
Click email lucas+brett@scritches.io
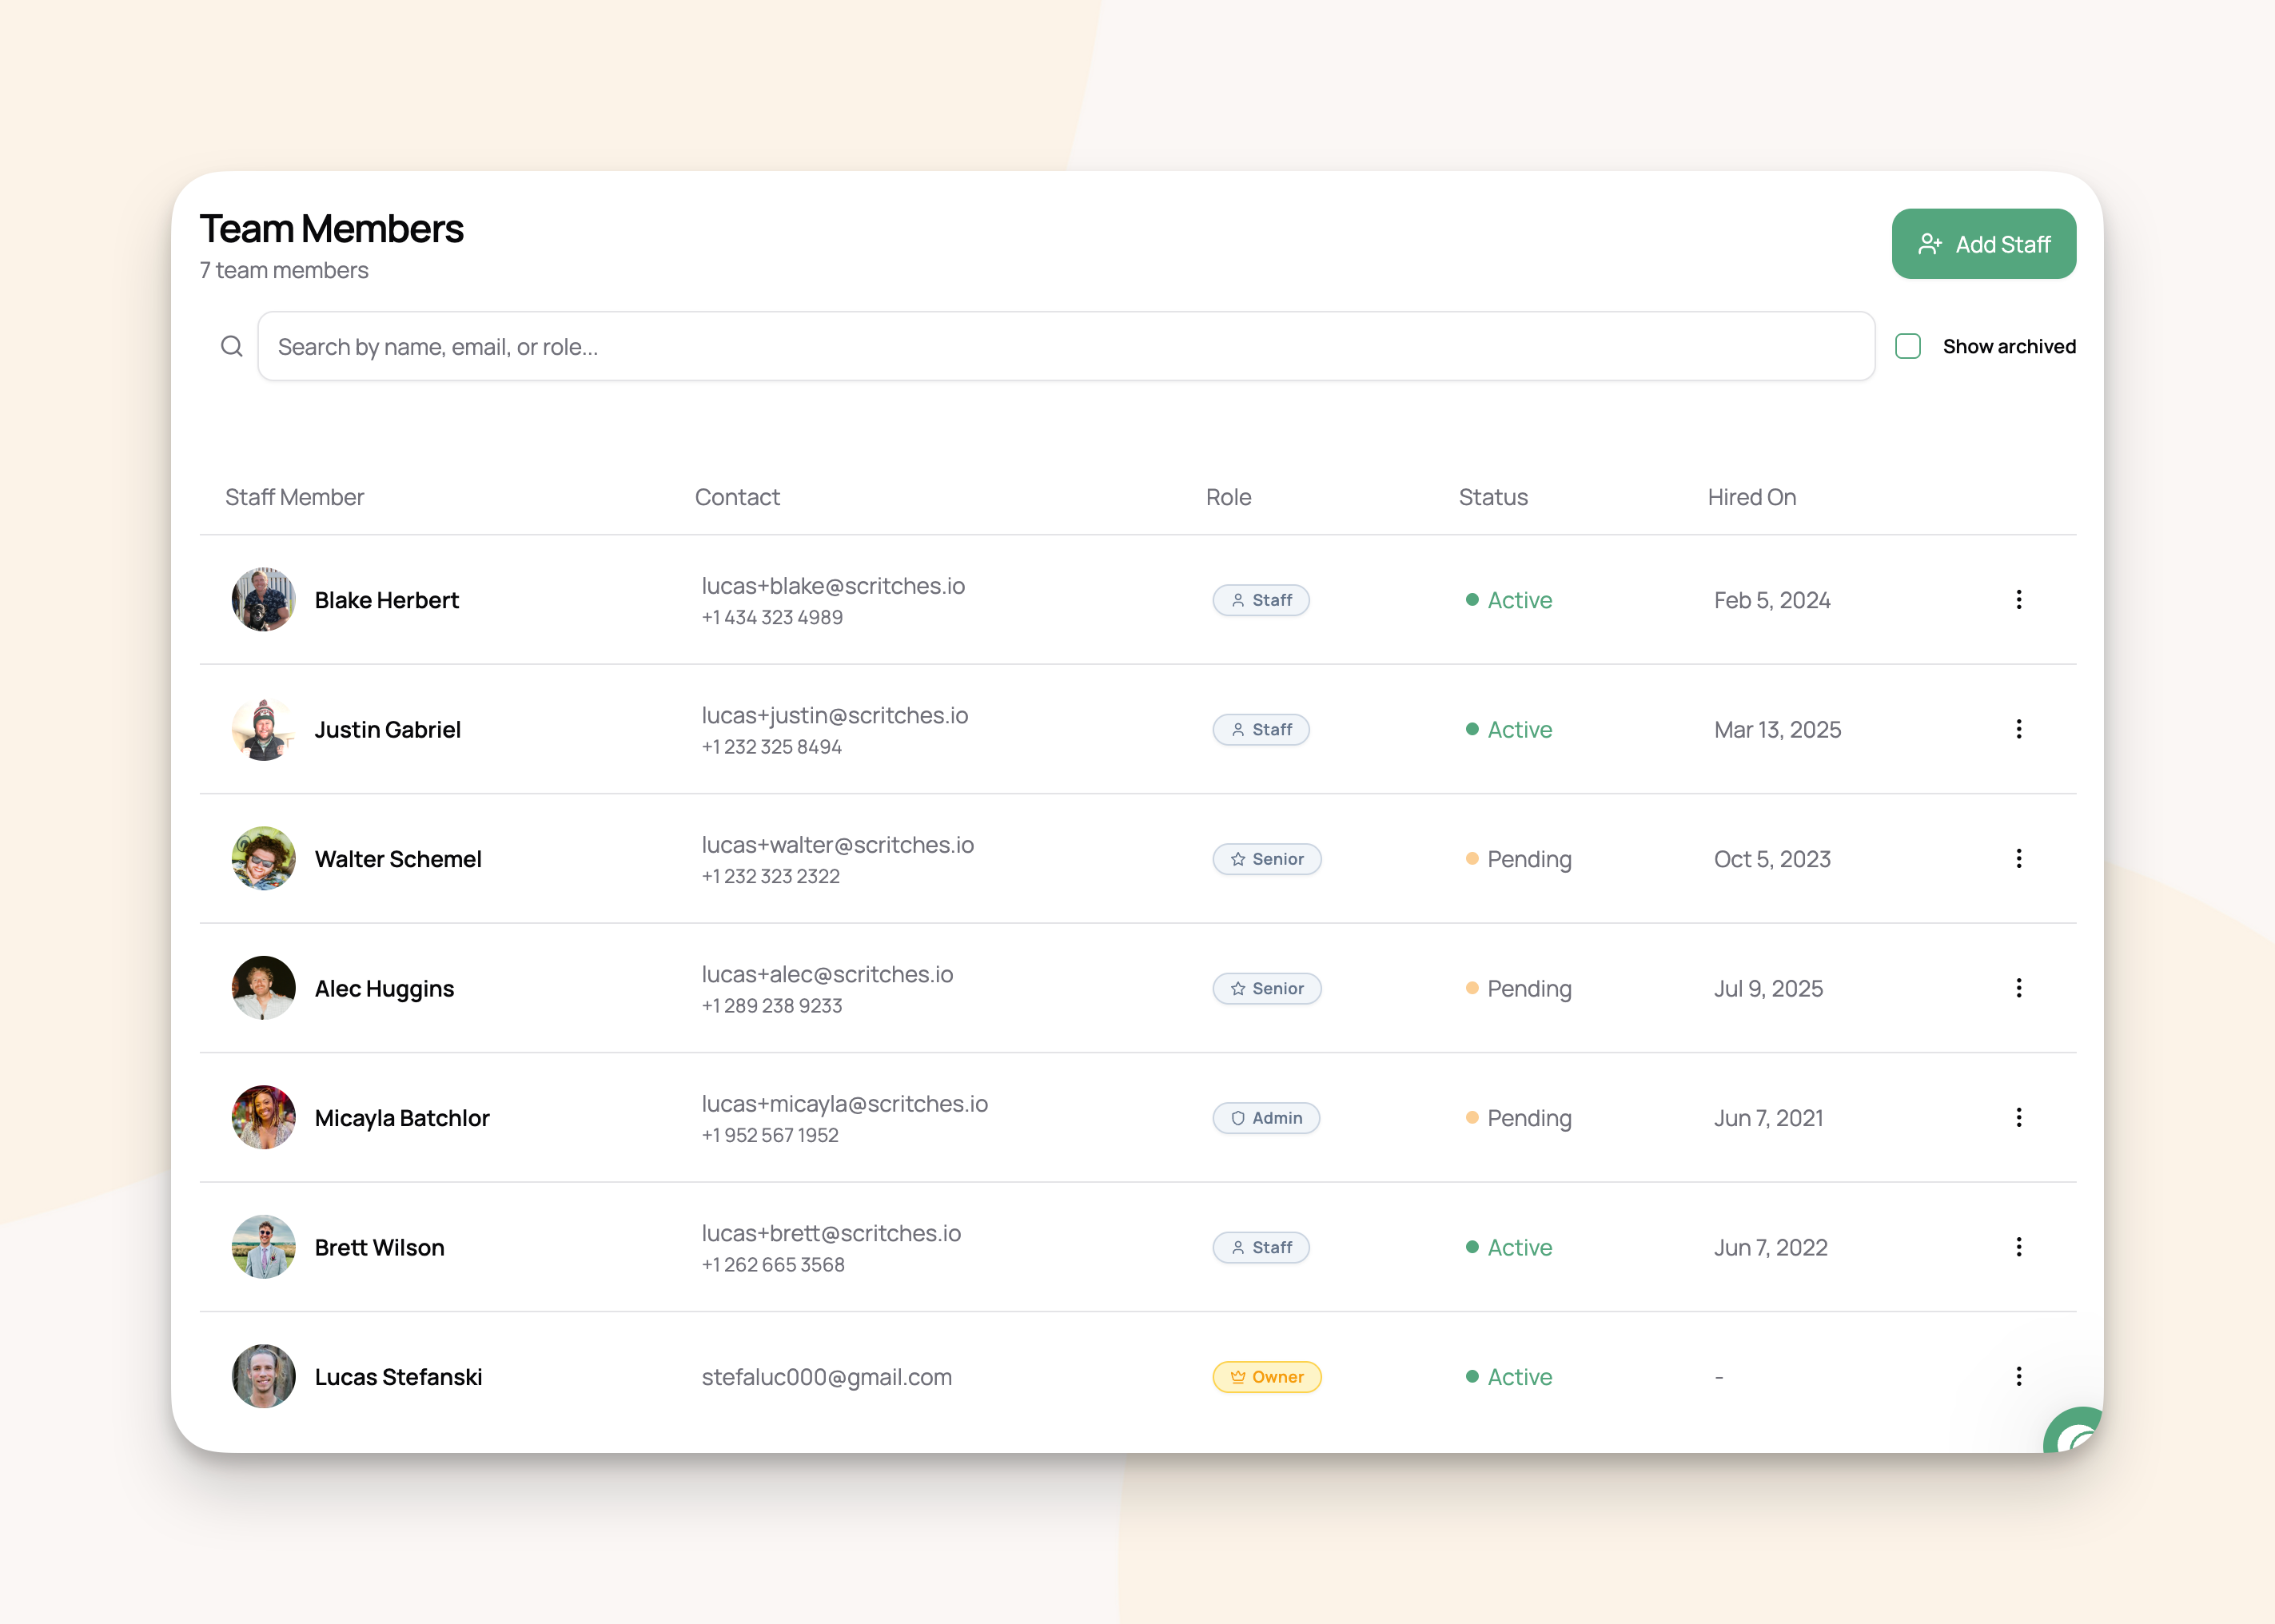pyautogui.click(x=831, y=1233)
